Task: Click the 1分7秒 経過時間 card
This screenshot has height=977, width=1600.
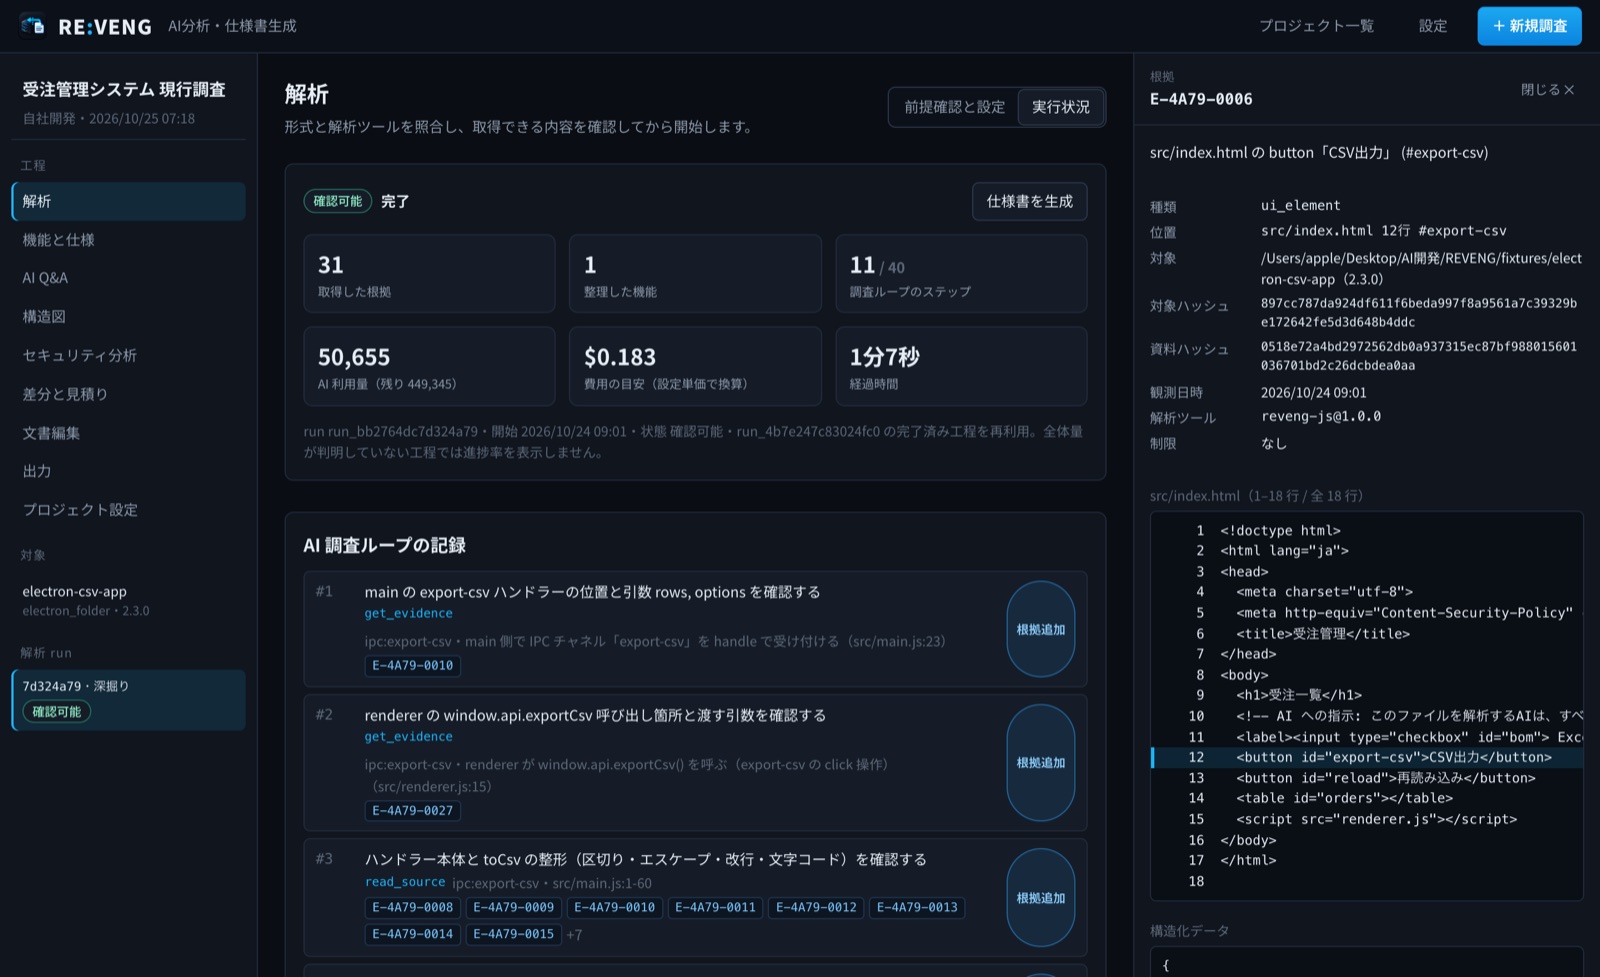Action: click(961, 366)
